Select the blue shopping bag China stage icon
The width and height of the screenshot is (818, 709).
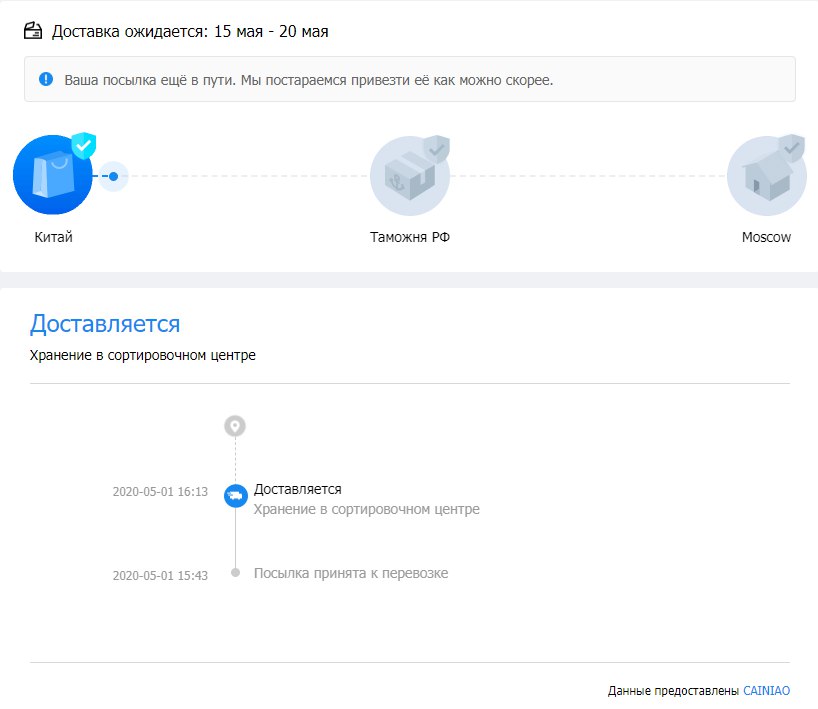(52, 175)
